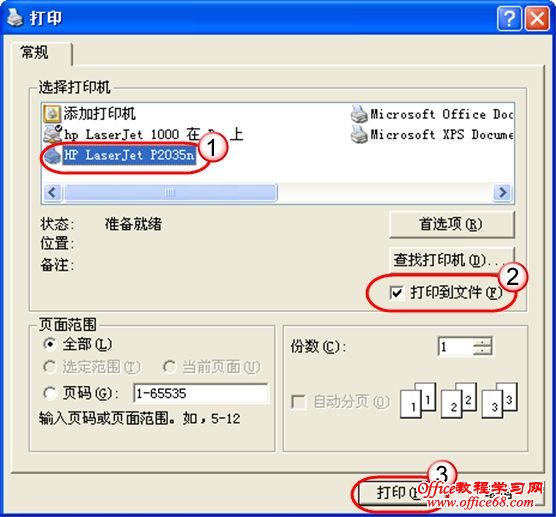Increase copies with the spinner up arrow
Viewport: 556px width, 517px height.
point(483,341)
